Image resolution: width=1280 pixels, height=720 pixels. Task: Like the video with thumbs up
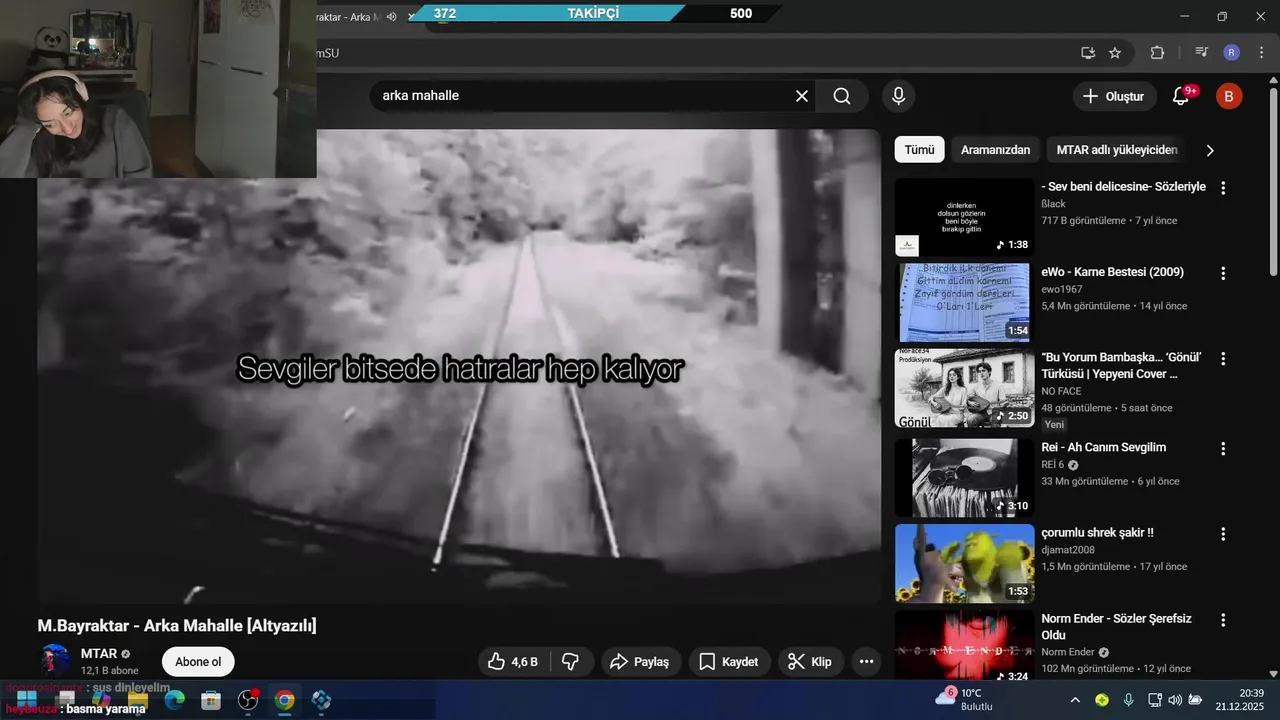513,662
